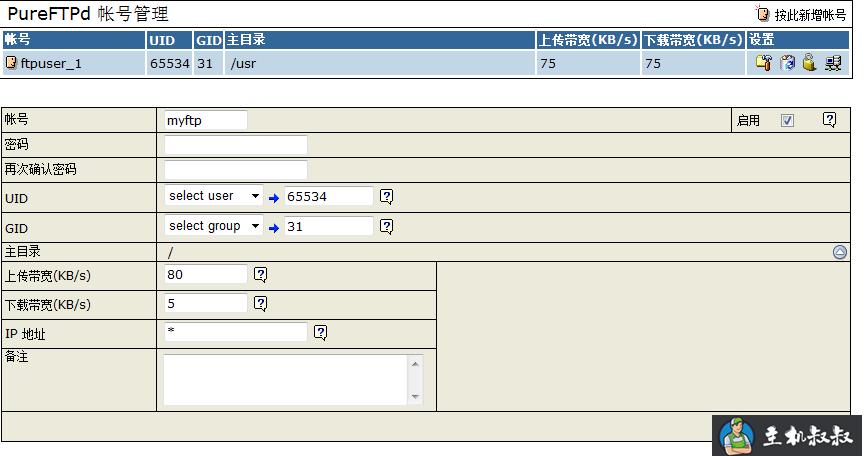Click the 备注 textarea scroll up arrow
Viewport: 867px width, 456px height.
click(x=415, y=364)
